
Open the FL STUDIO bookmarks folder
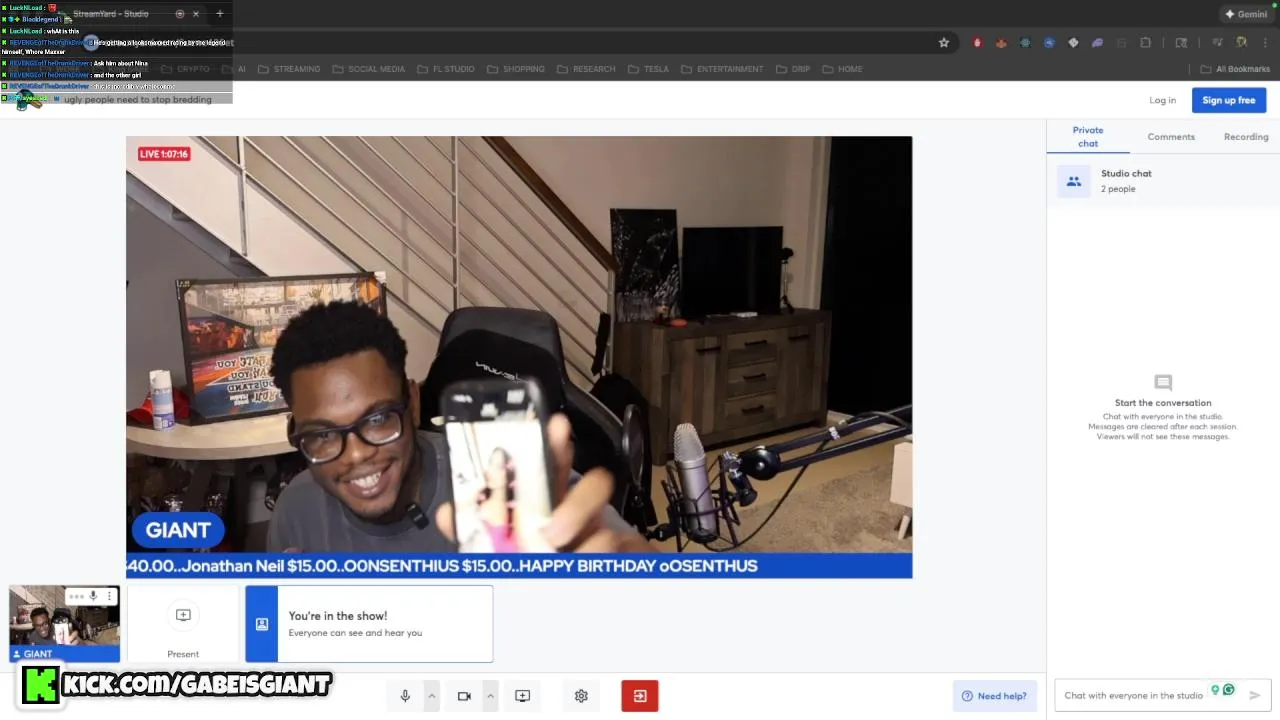click(445, 69)
